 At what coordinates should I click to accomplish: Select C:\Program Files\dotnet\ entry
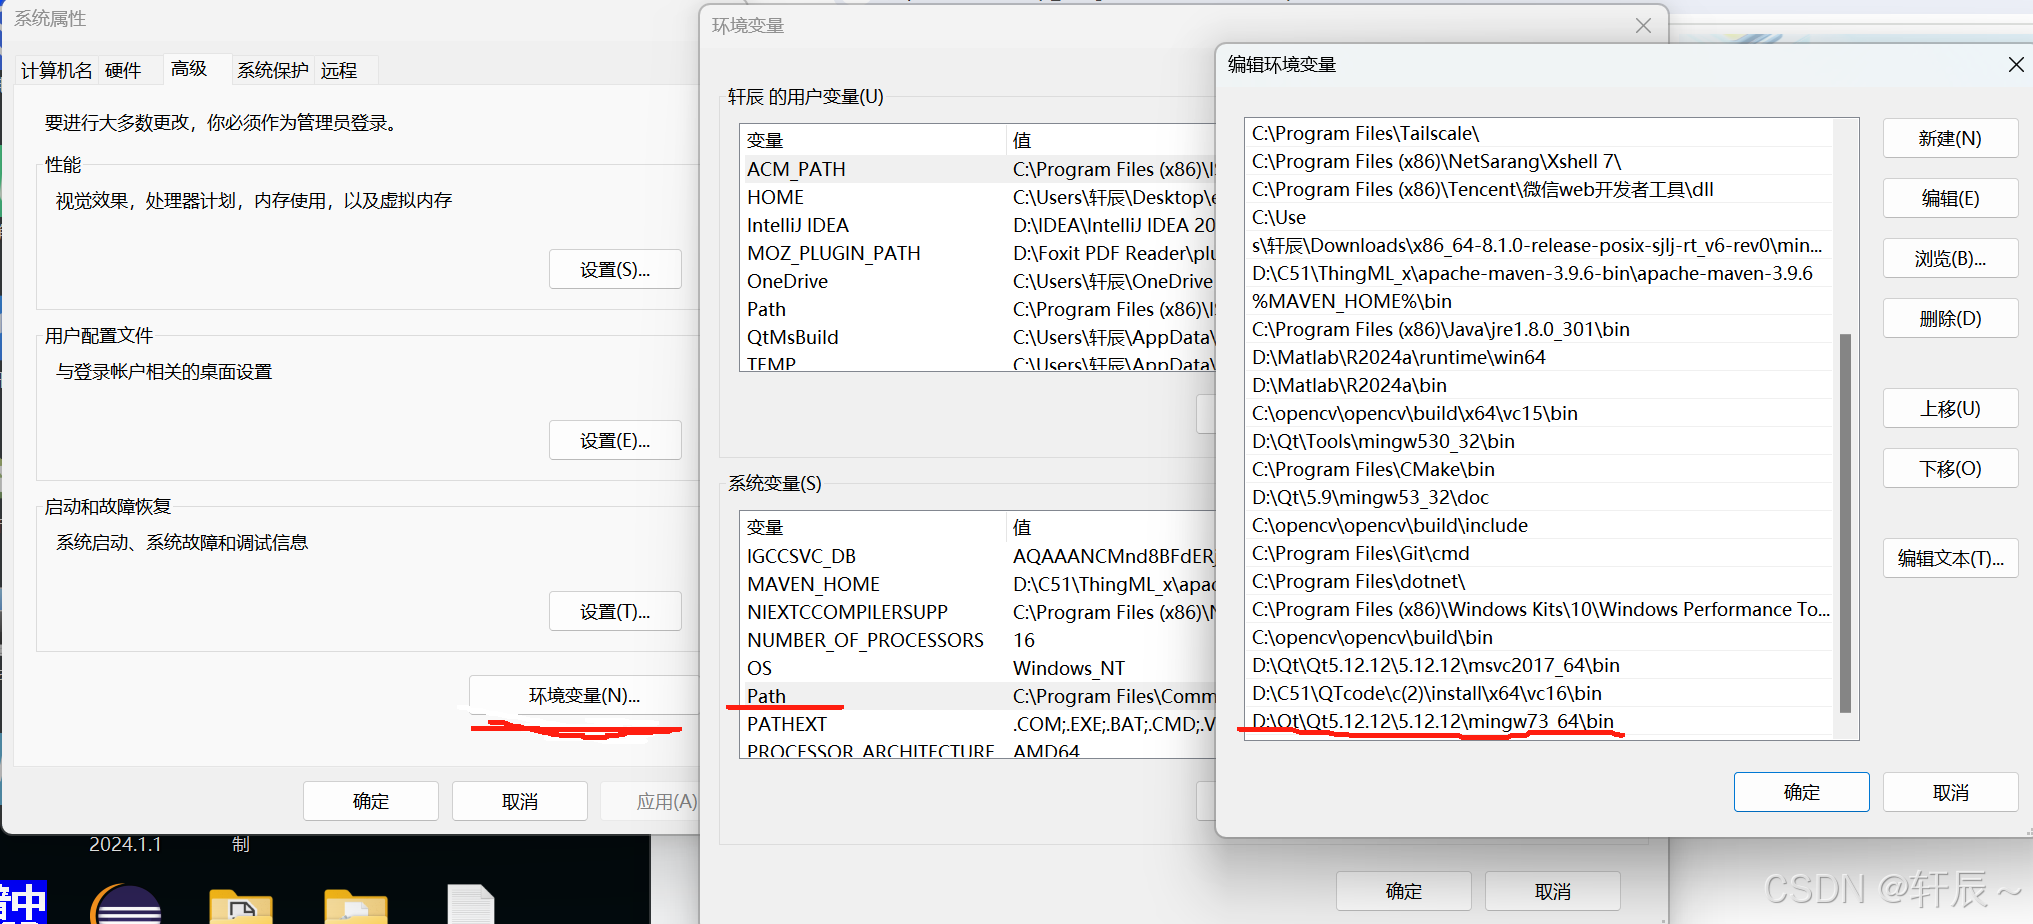1539,581
